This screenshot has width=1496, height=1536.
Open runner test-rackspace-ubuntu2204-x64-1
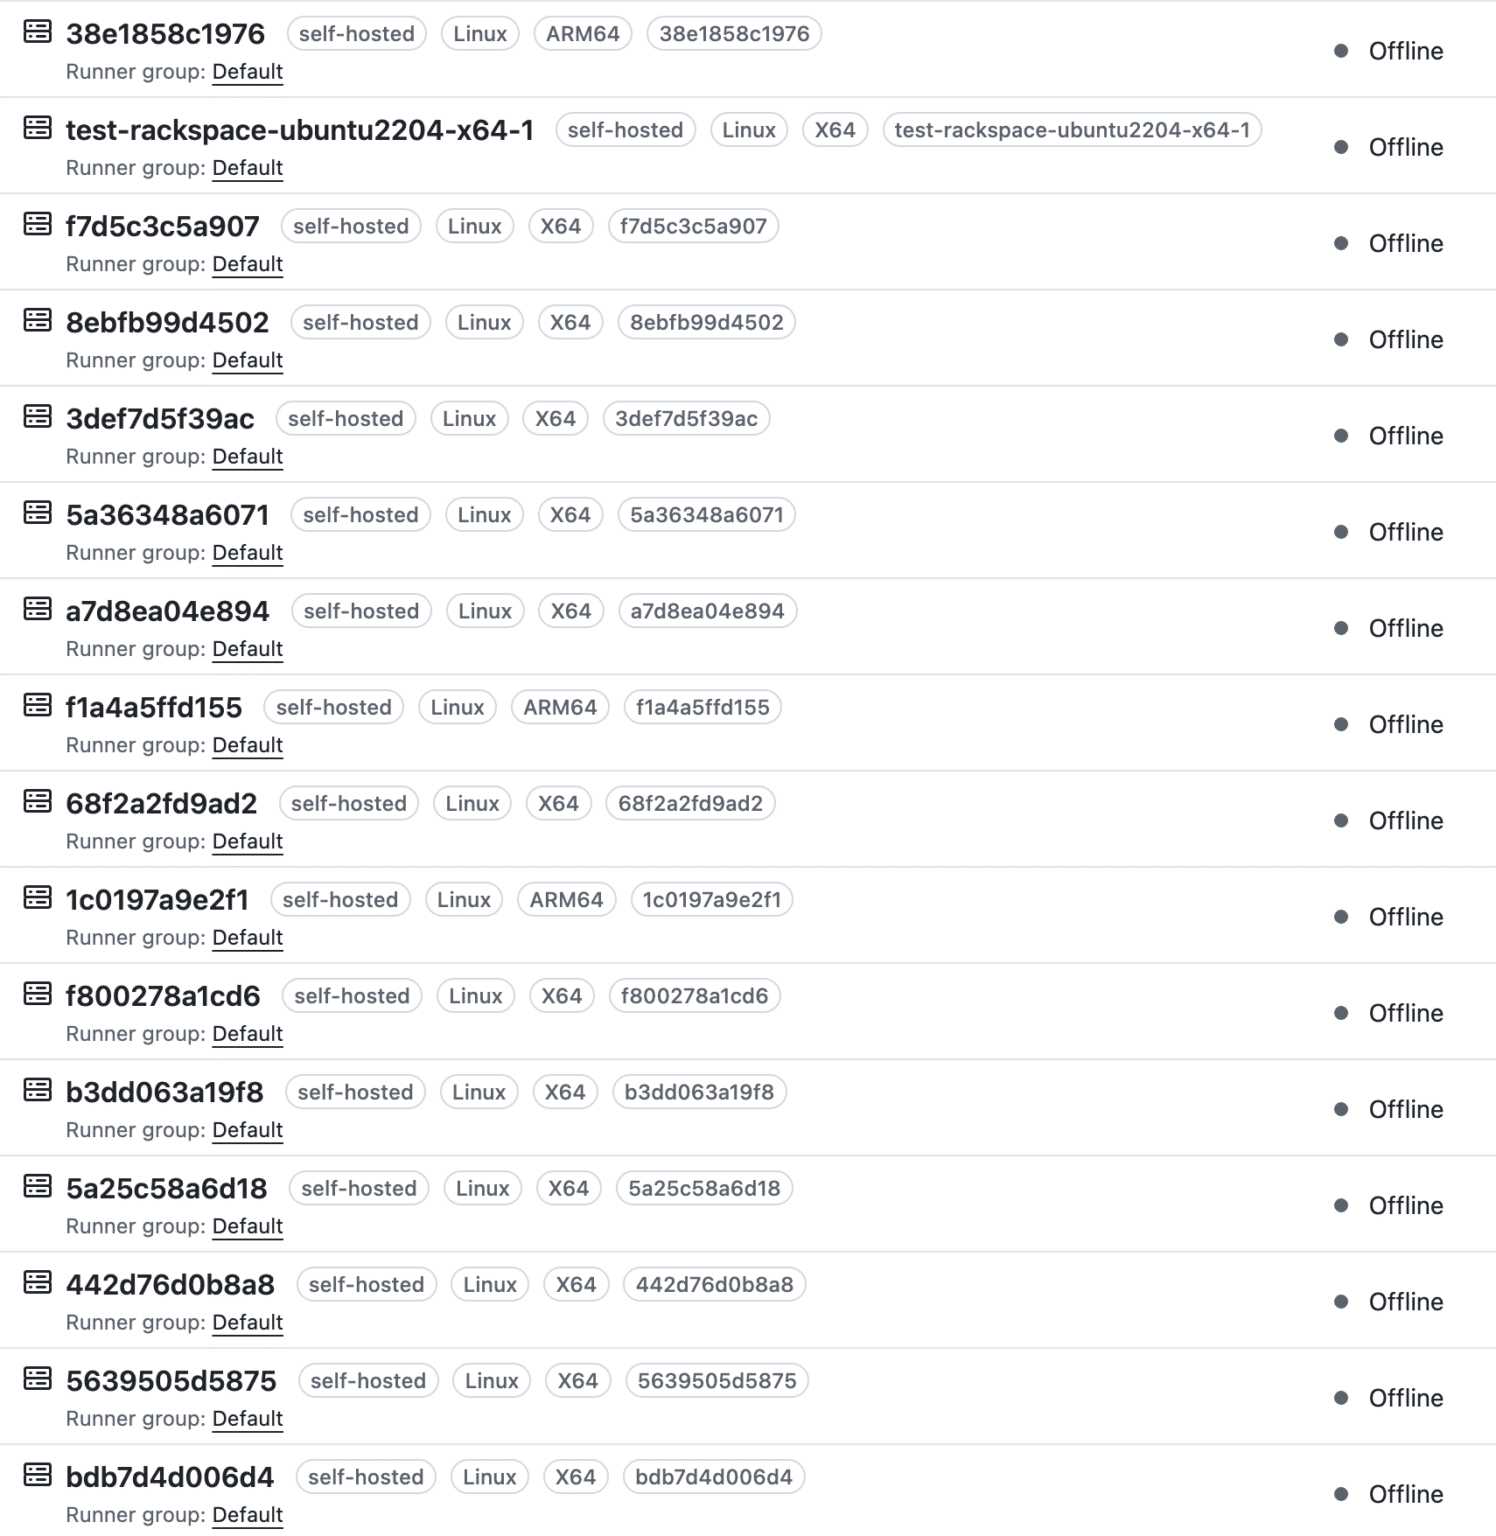coord(300,130)
